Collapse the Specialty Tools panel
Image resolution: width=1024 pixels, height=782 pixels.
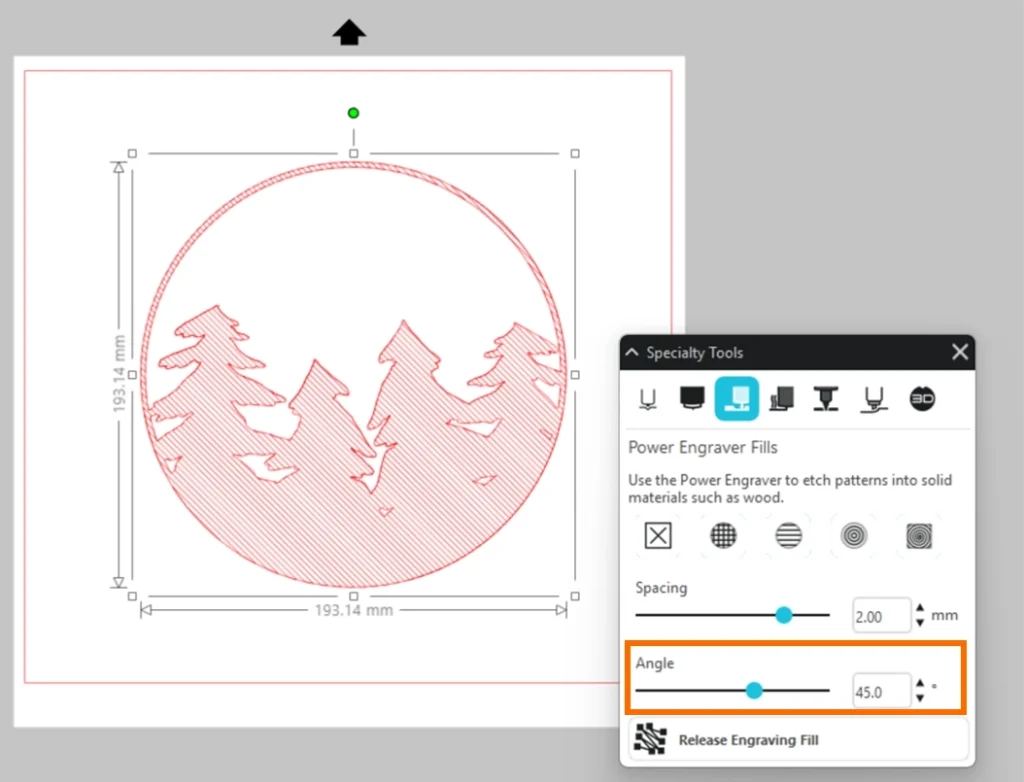click(632, 353)
